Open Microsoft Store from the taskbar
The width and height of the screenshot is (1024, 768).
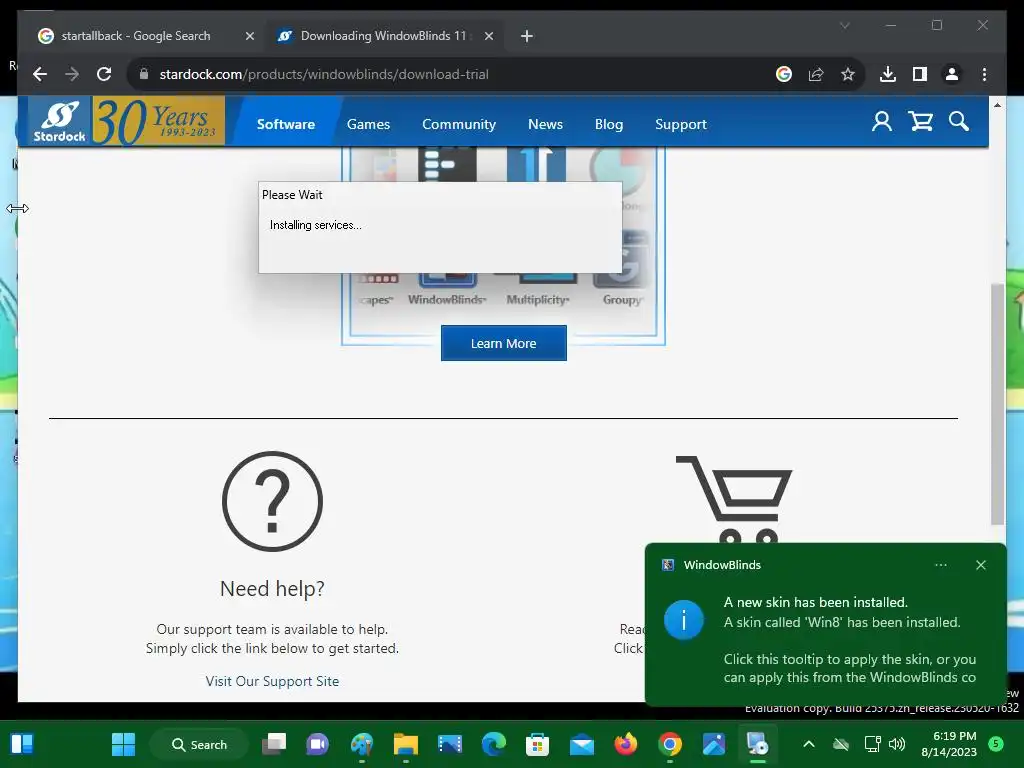pos(537,744)
